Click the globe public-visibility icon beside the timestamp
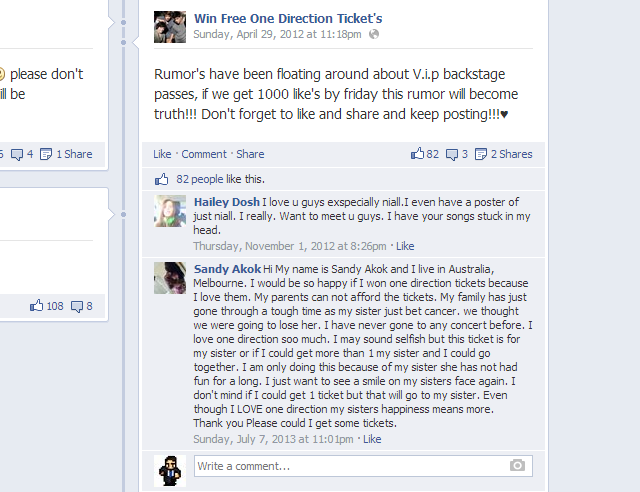This screenshot has height=492, width=640. tap(374, 34)
